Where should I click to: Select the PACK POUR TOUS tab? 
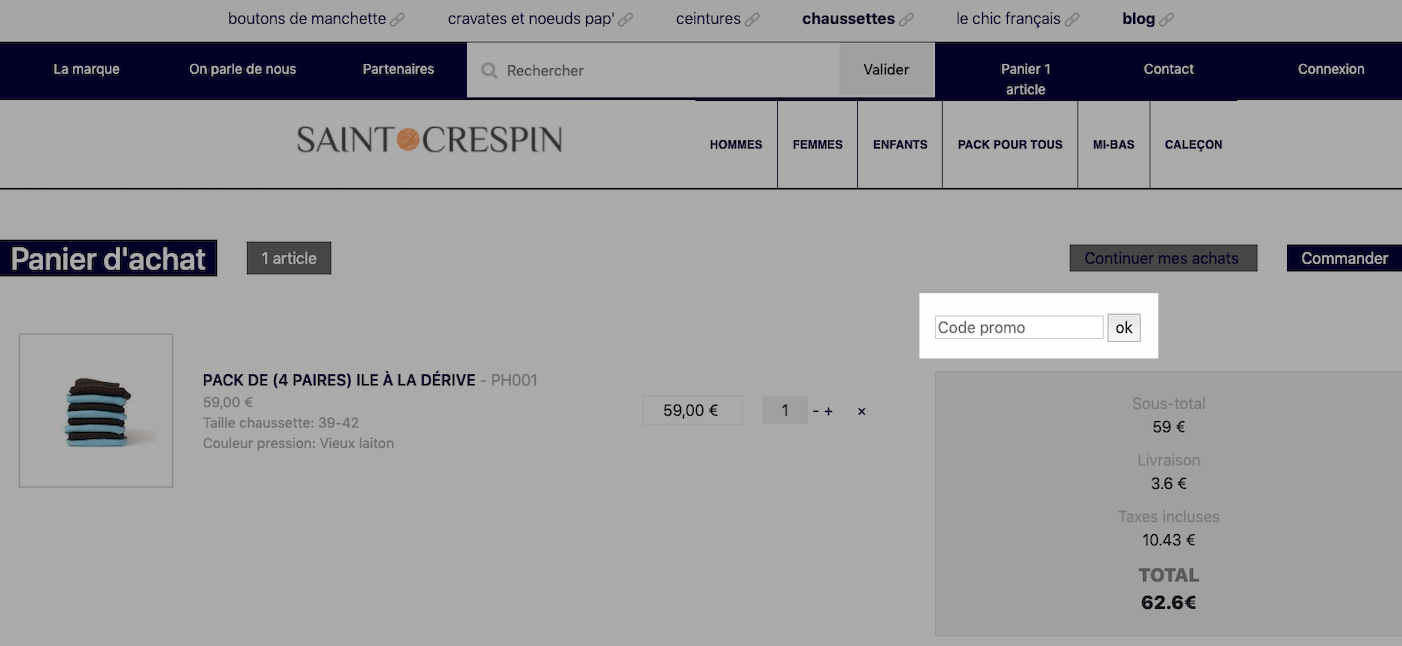[1010, 144]
